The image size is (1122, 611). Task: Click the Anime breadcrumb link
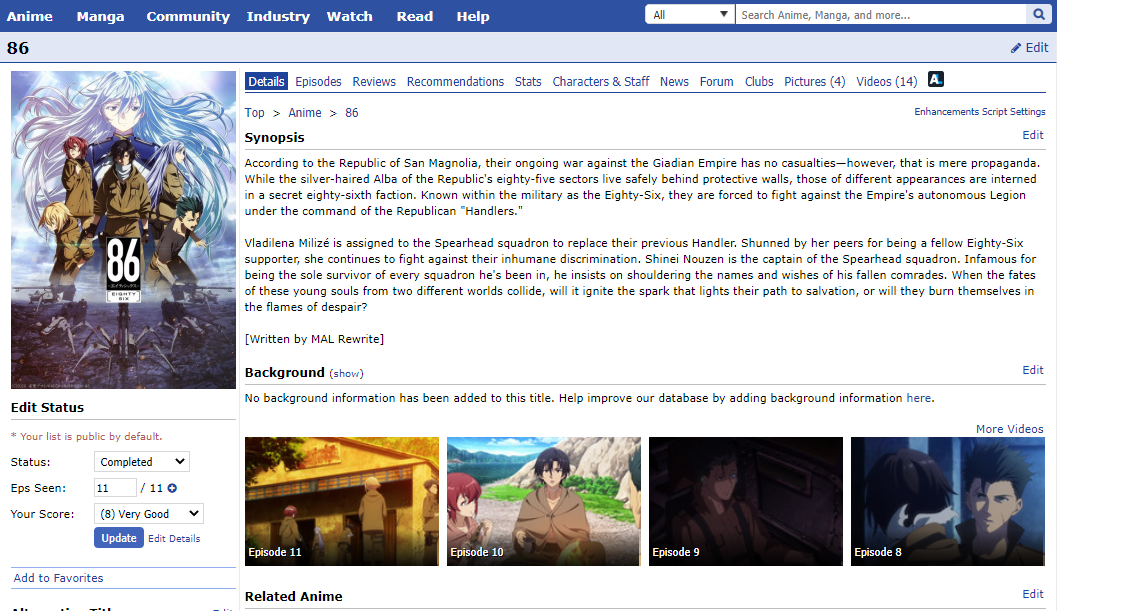click(x=305, y=113)
